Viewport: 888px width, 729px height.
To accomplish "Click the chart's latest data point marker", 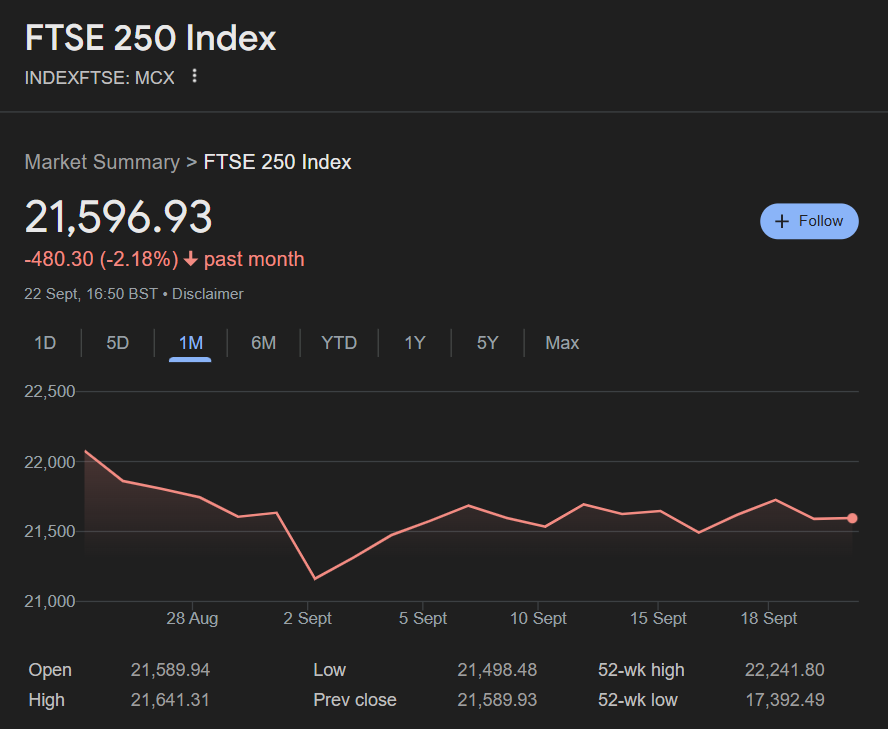I will point(852,518).
